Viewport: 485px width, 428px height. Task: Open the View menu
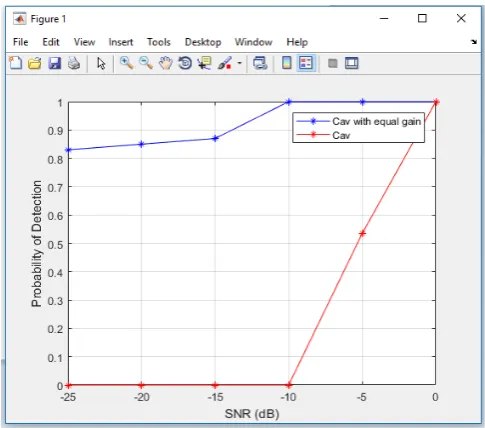[84, 42]
